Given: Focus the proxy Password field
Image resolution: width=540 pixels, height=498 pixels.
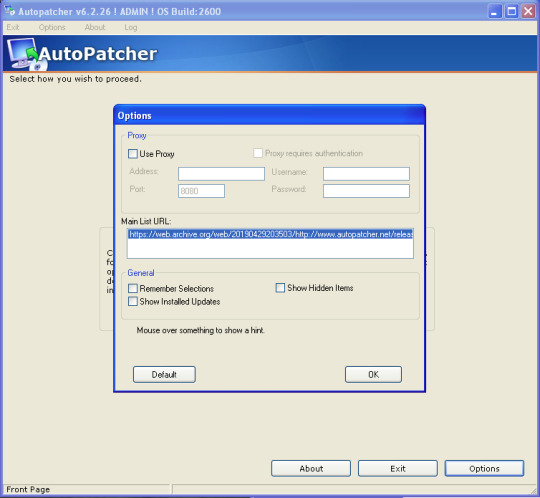Looking at the screenshot, I should pos(366,191).
